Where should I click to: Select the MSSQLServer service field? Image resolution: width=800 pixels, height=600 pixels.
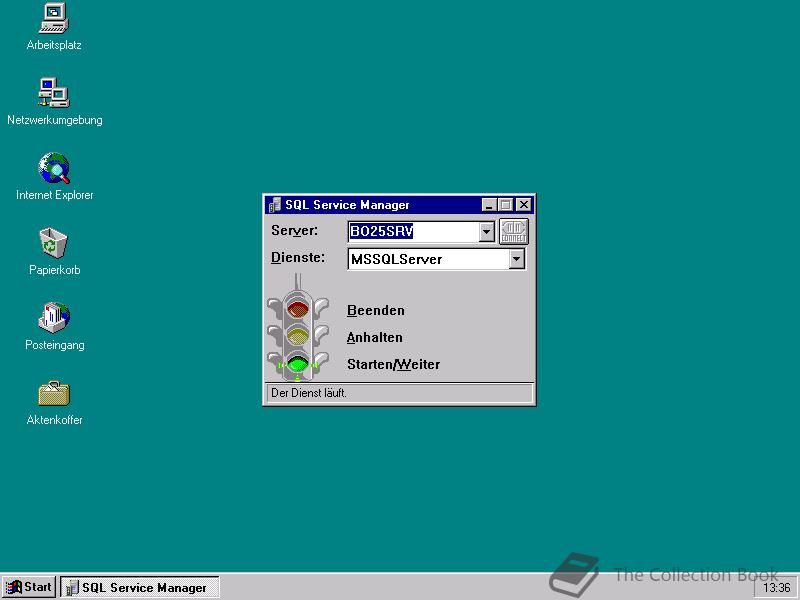pos(429,259)
